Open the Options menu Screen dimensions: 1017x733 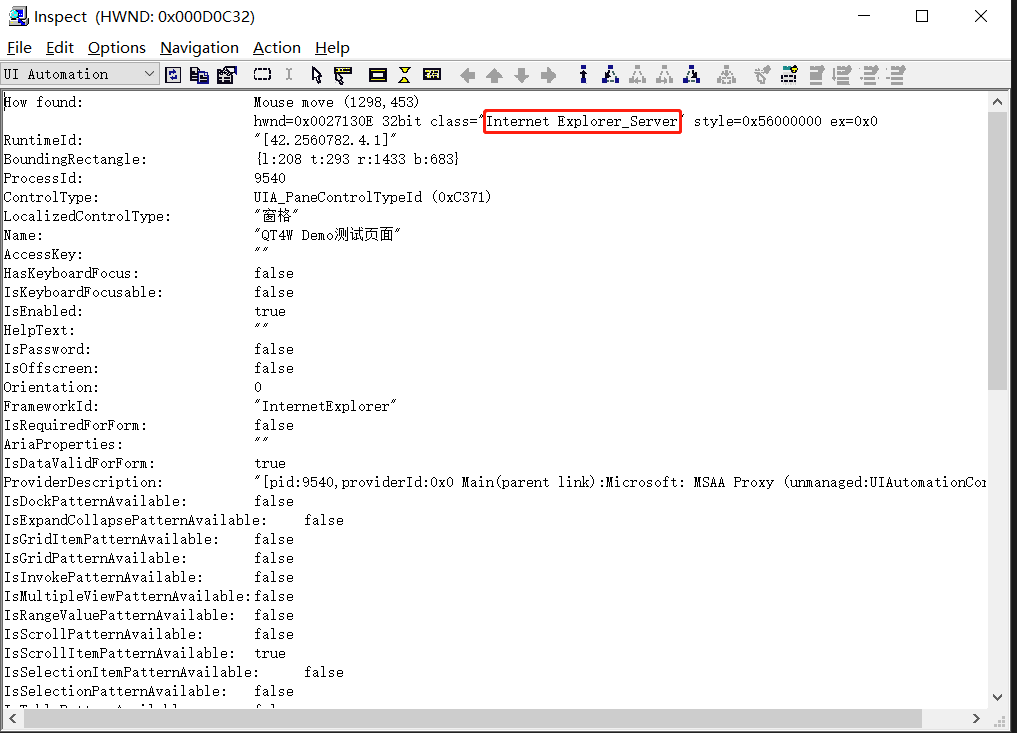pos(117,48)
